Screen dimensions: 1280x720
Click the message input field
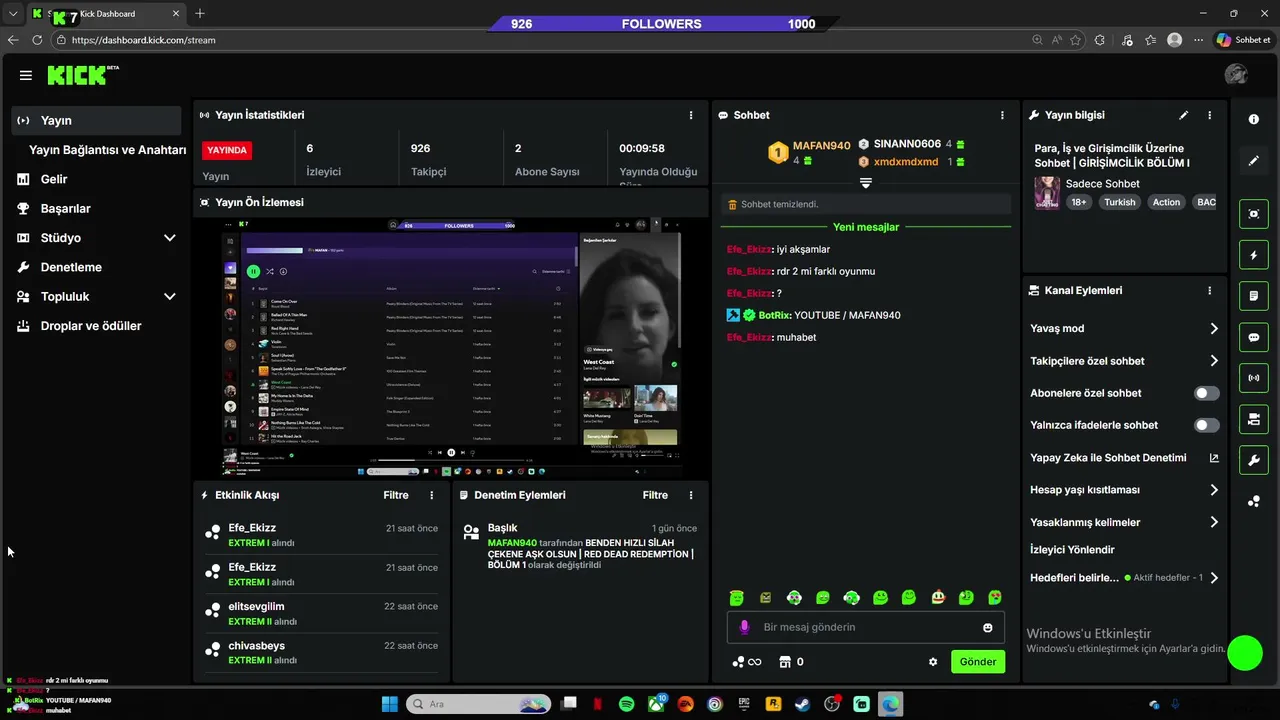point(866,627)
